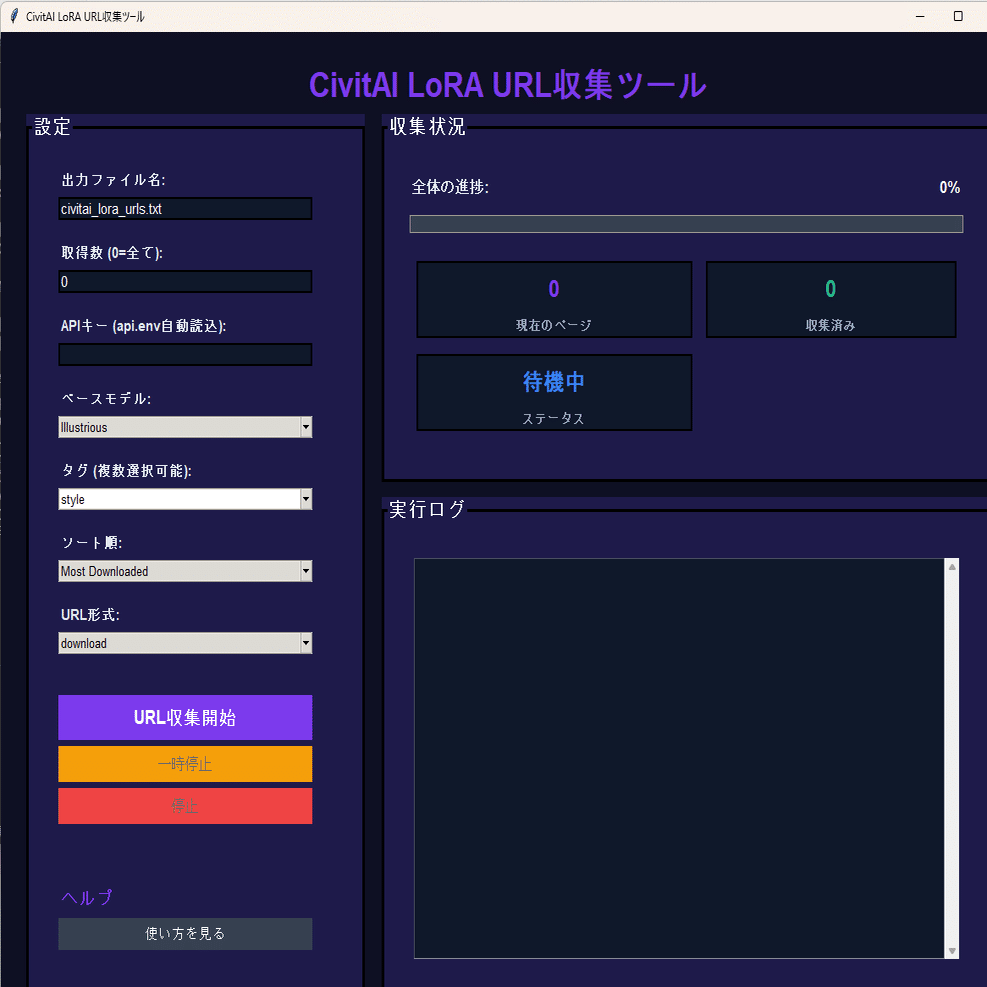Click the 0% progress percentage label
The height and width of the screenshot is (987, 987).
949,188
